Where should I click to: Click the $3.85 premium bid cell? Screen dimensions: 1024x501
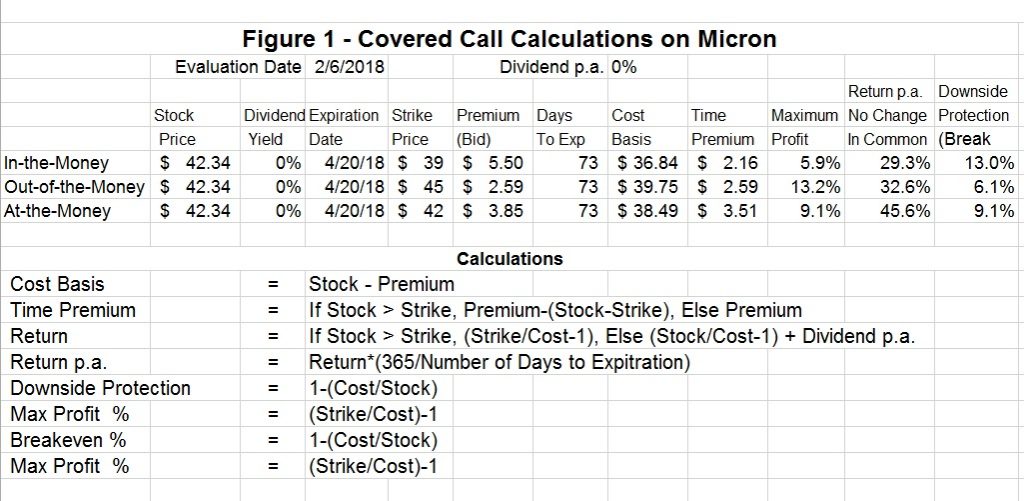click(x=489, y=211)
